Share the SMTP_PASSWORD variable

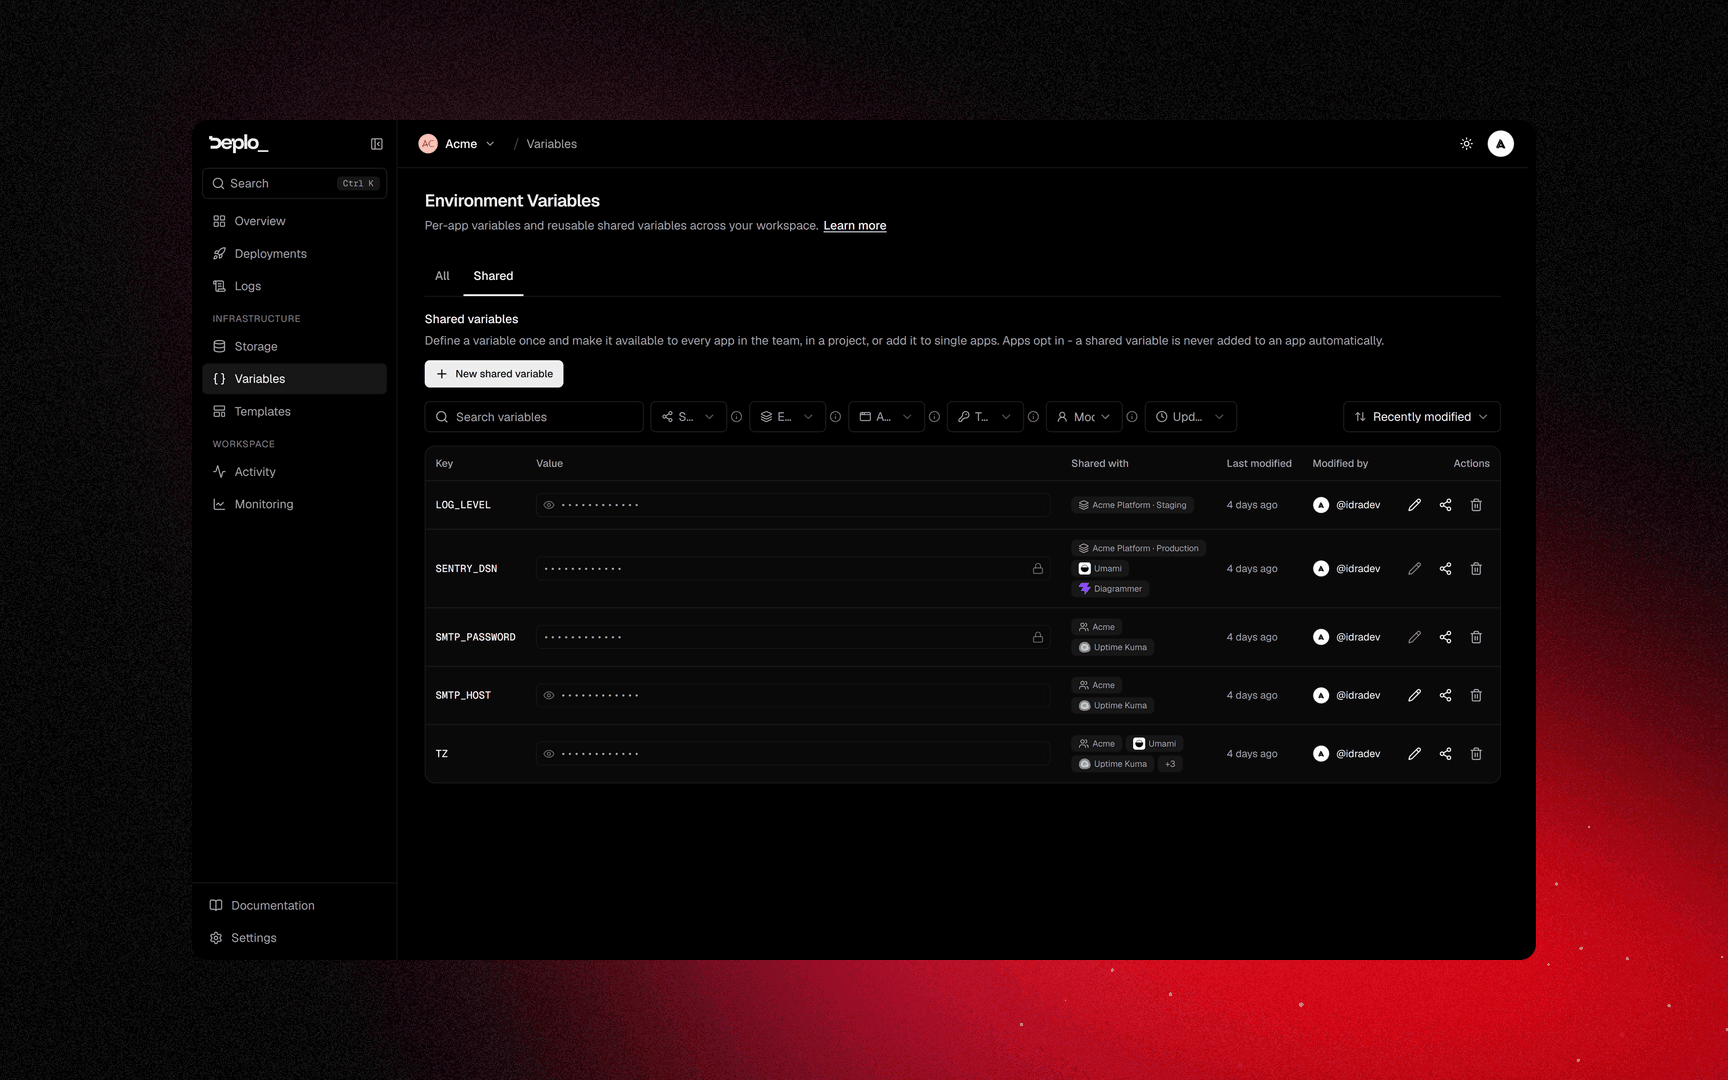tap(1445, 637)
